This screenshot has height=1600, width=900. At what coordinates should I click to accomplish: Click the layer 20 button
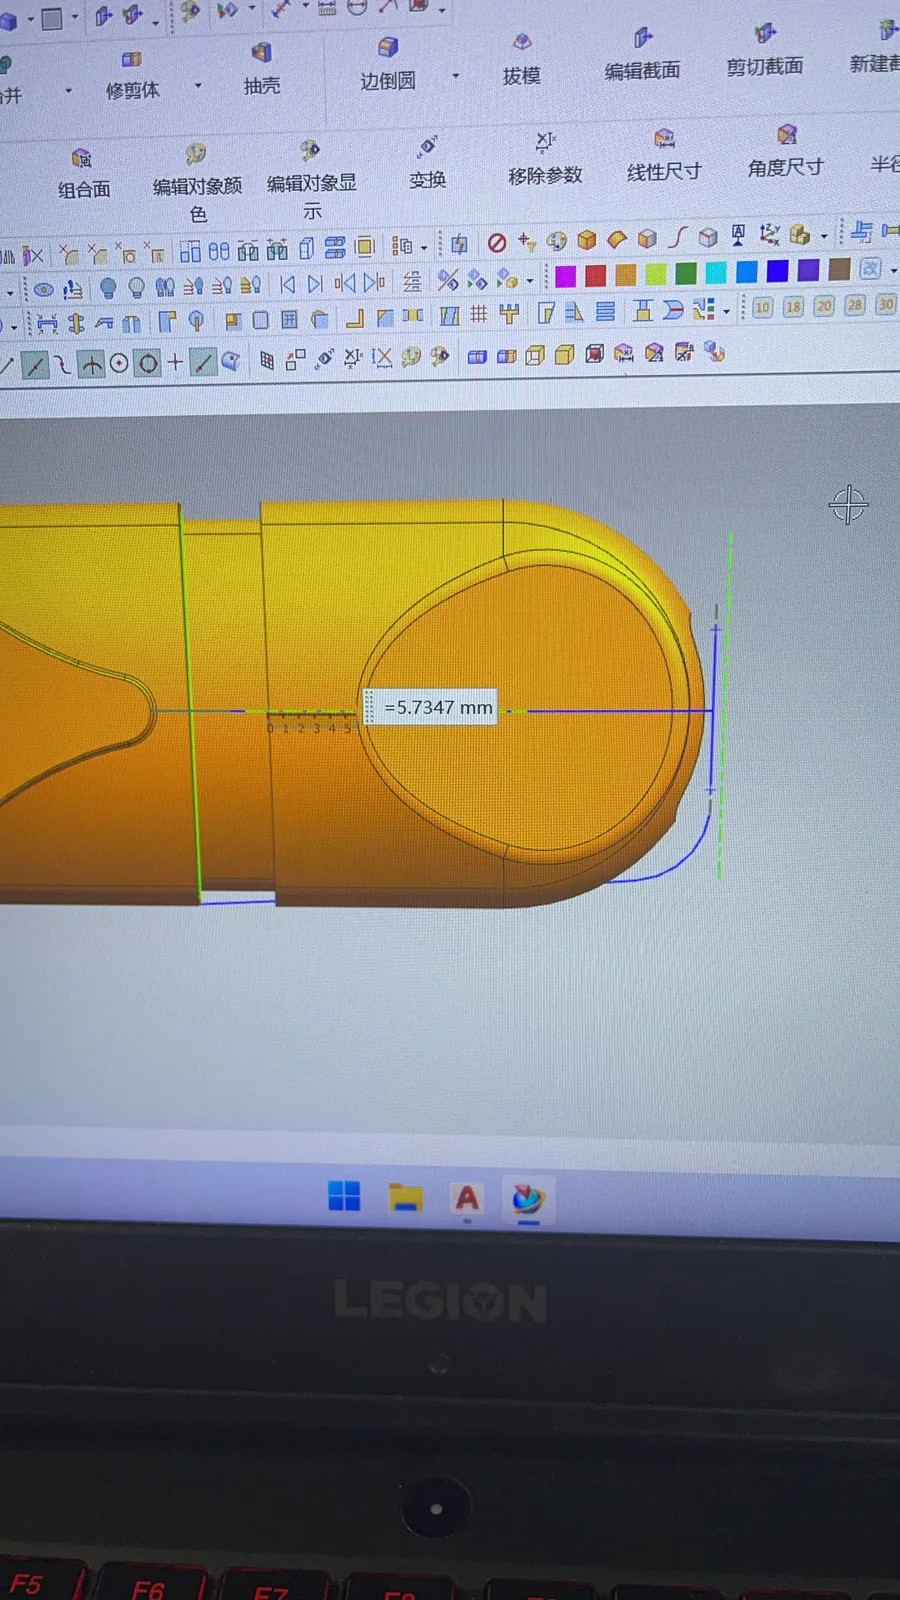824,305
